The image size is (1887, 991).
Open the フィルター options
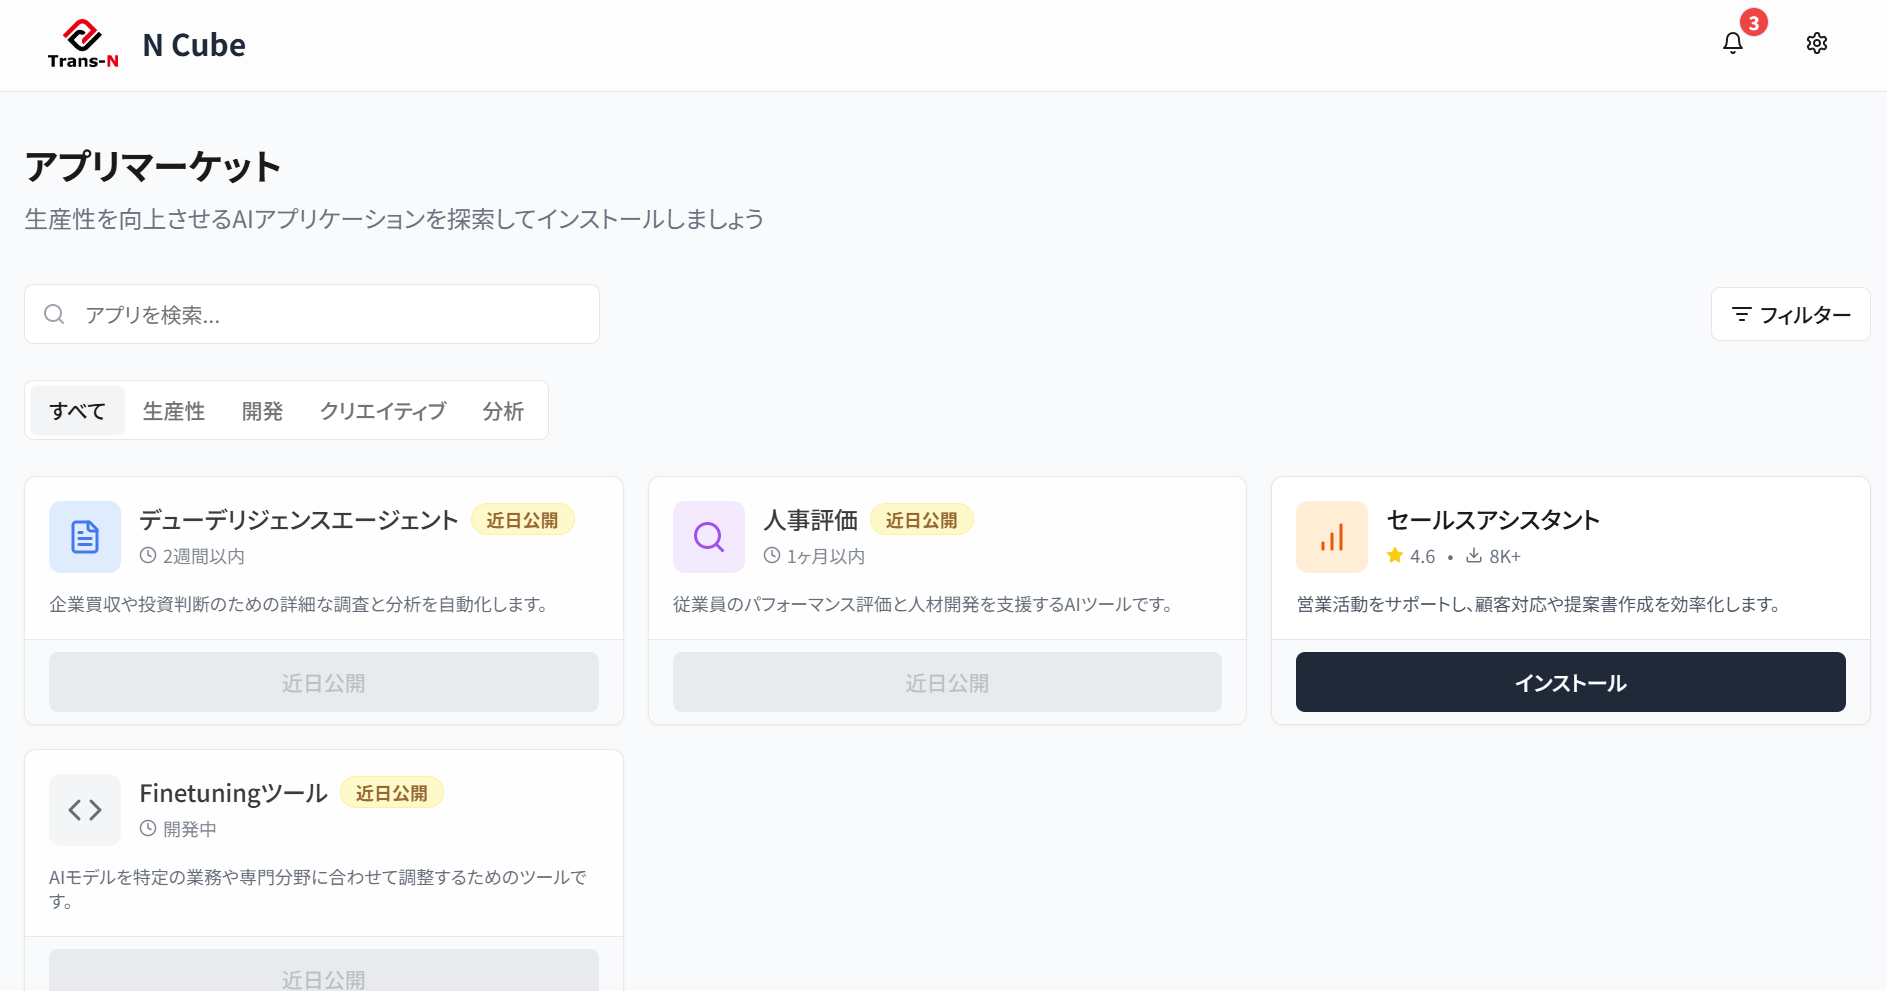point(1790,314)
